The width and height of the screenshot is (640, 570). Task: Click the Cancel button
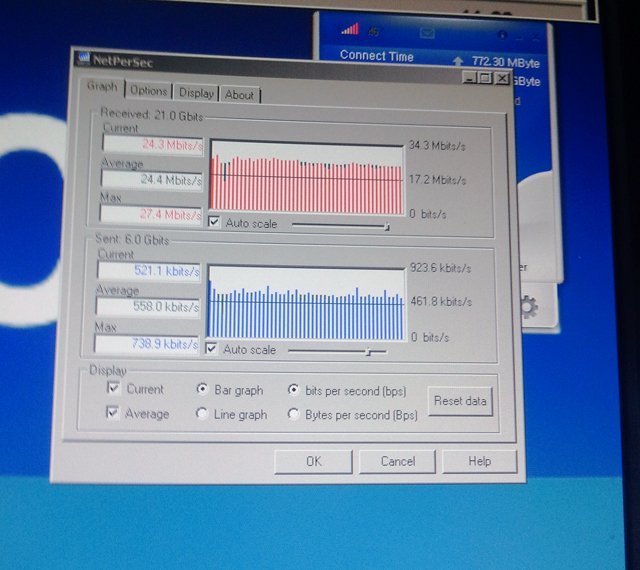(397, 461)
